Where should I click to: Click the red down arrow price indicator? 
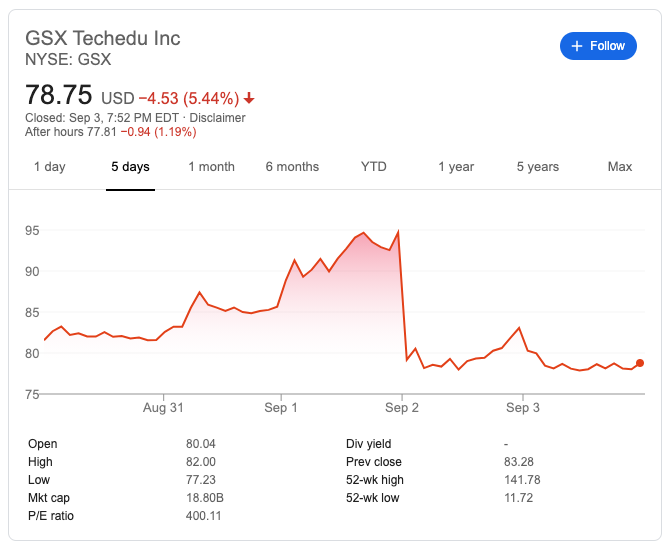click(x=249, y=99)
